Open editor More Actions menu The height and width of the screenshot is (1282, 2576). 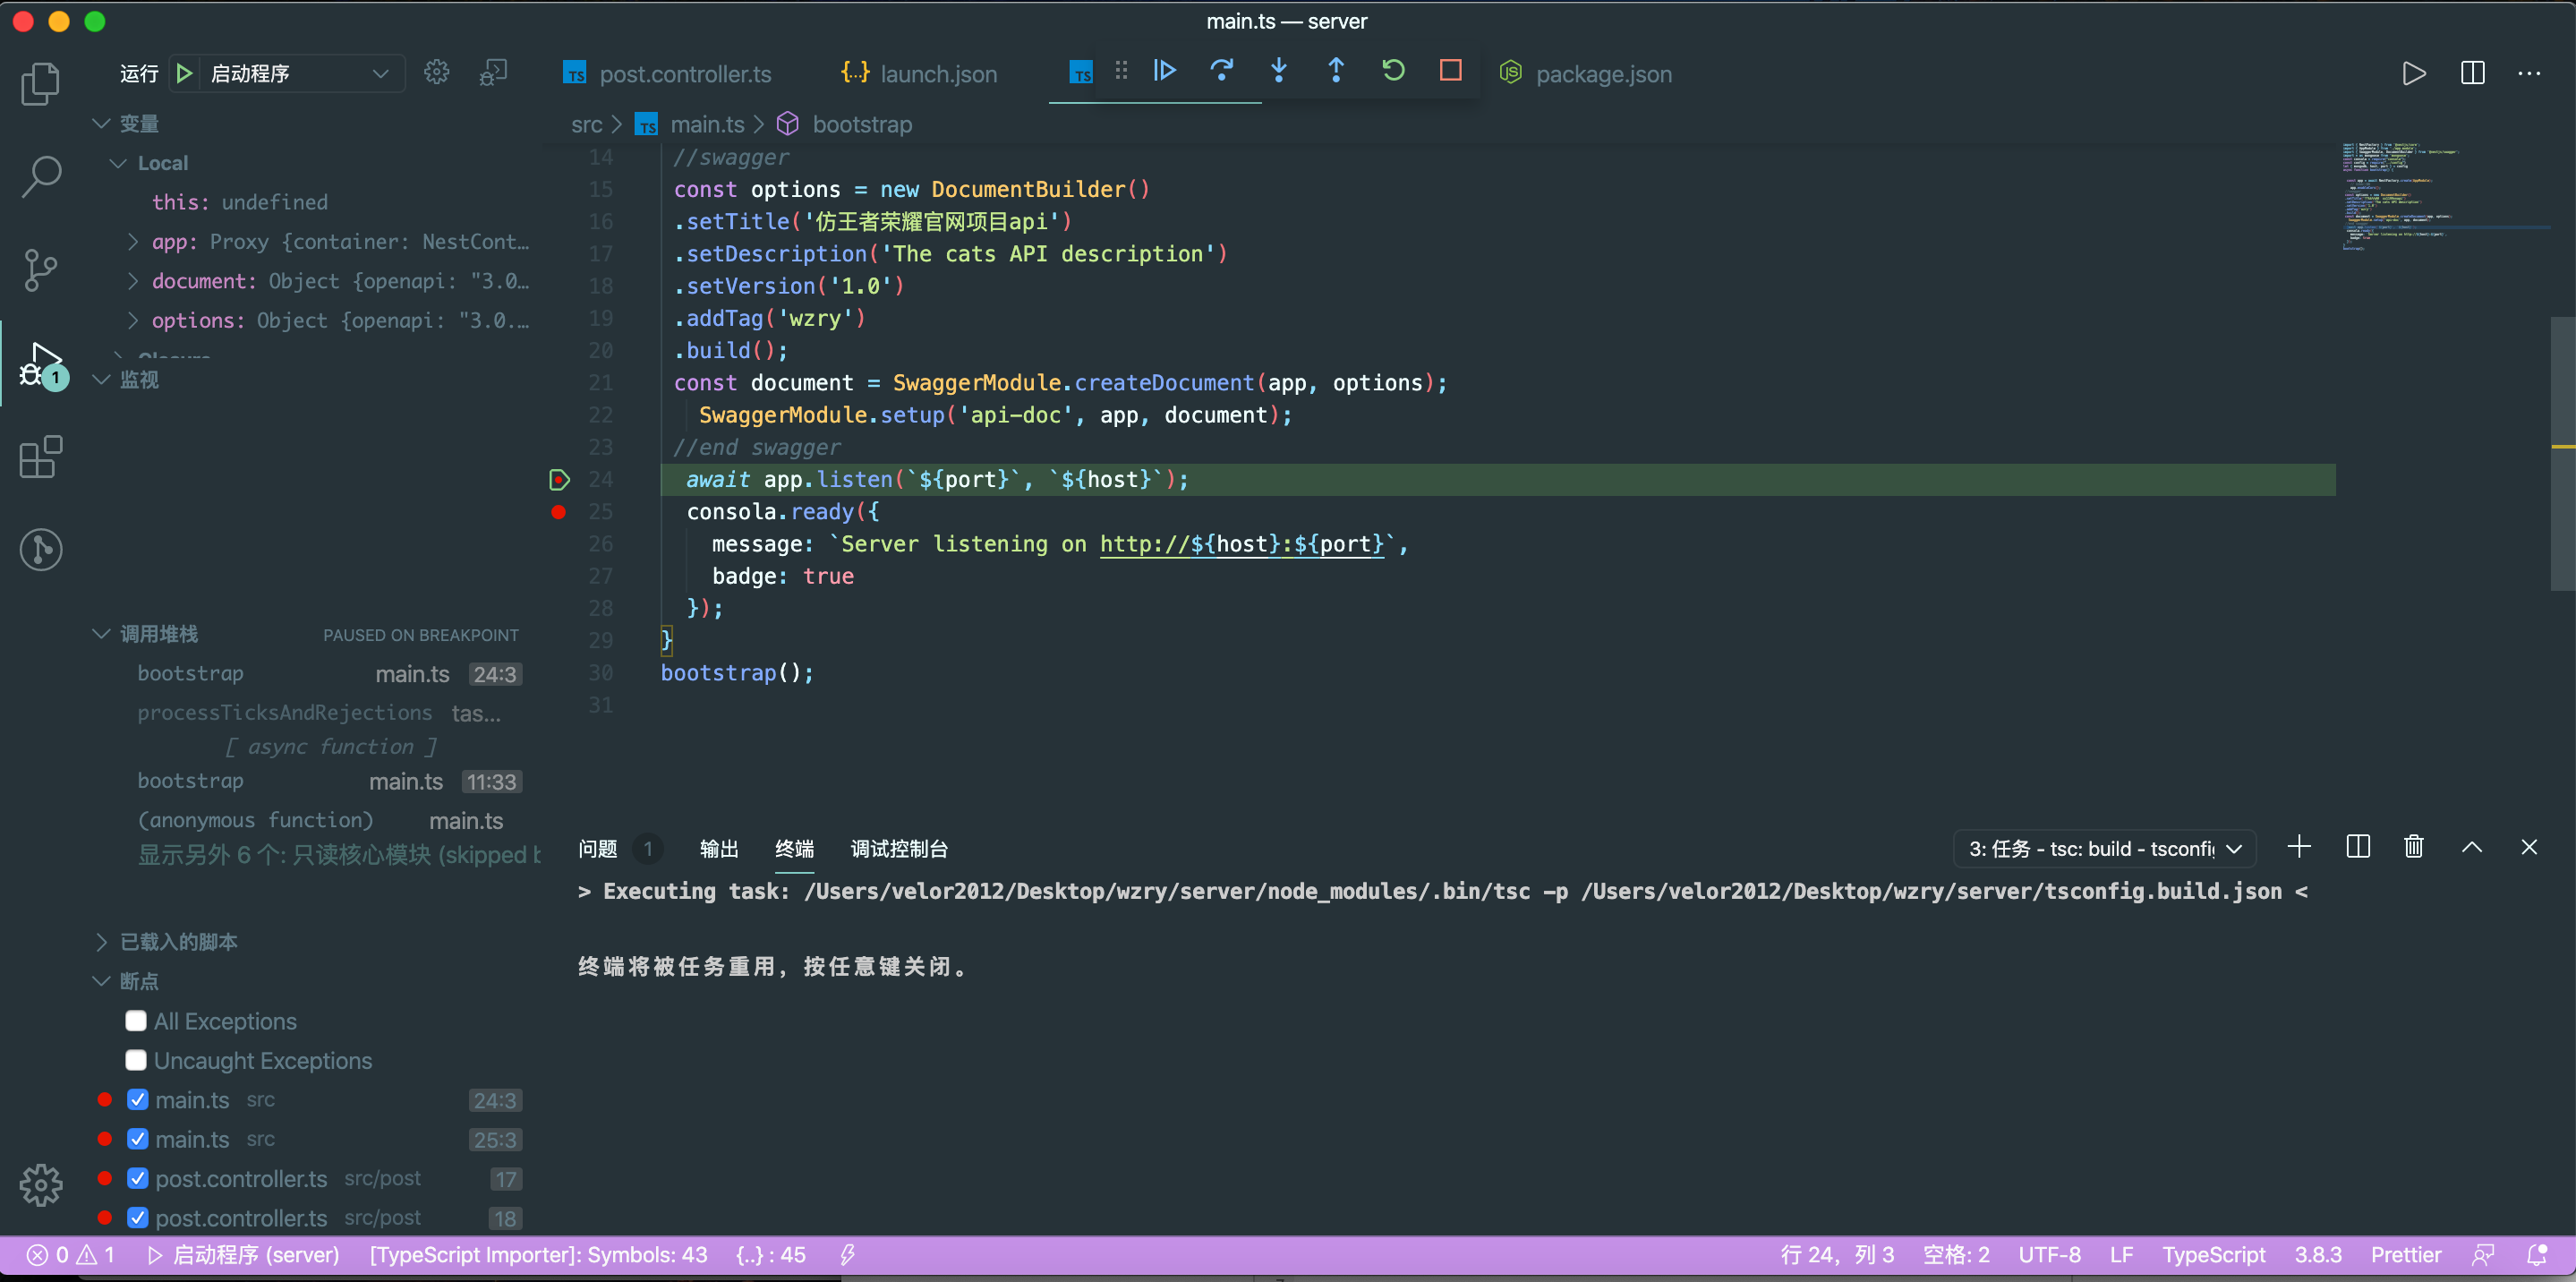[2529, 74]
